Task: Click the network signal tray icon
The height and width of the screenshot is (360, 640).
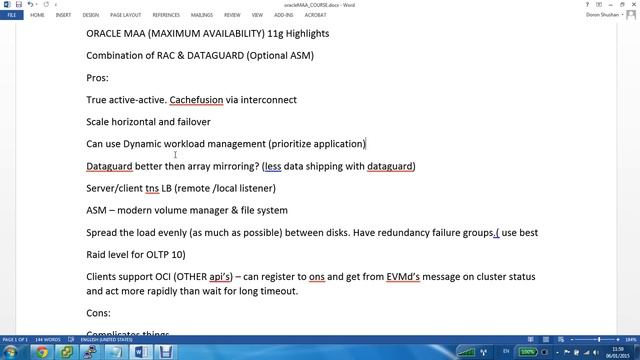Action: click(587, 352)
